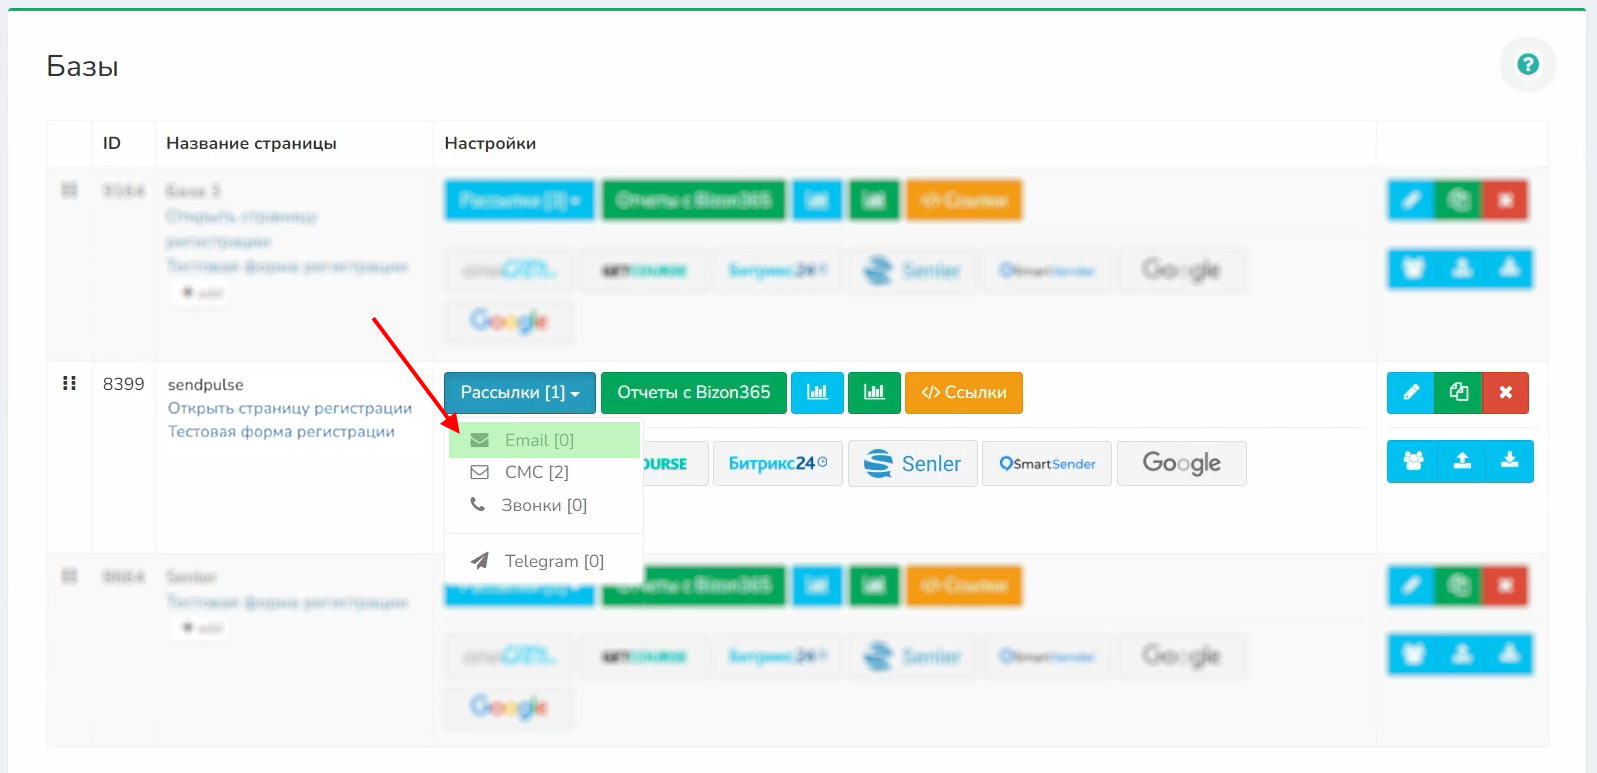
Task: Pick Telegram [0] from the dropdown menu
Action: 553,561
